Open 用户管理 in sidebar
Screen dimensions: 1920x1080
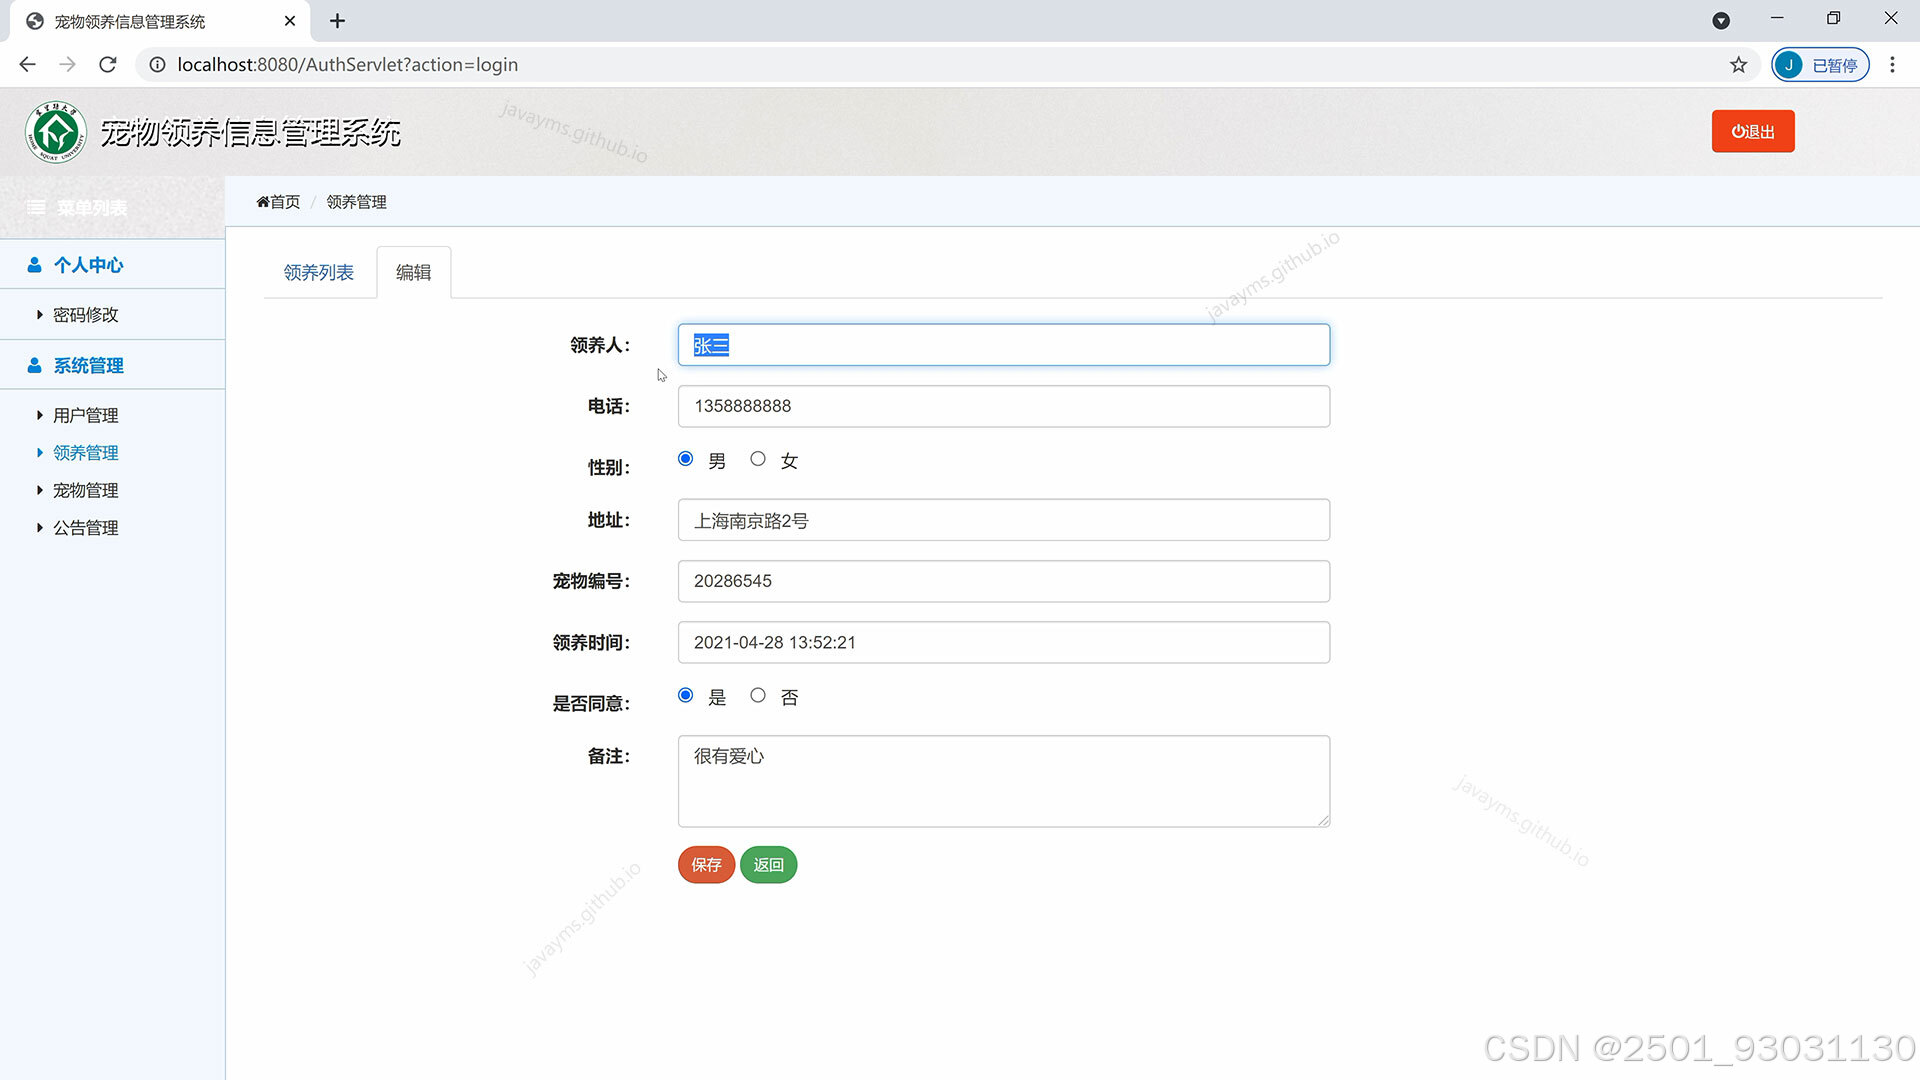point(85,416)
